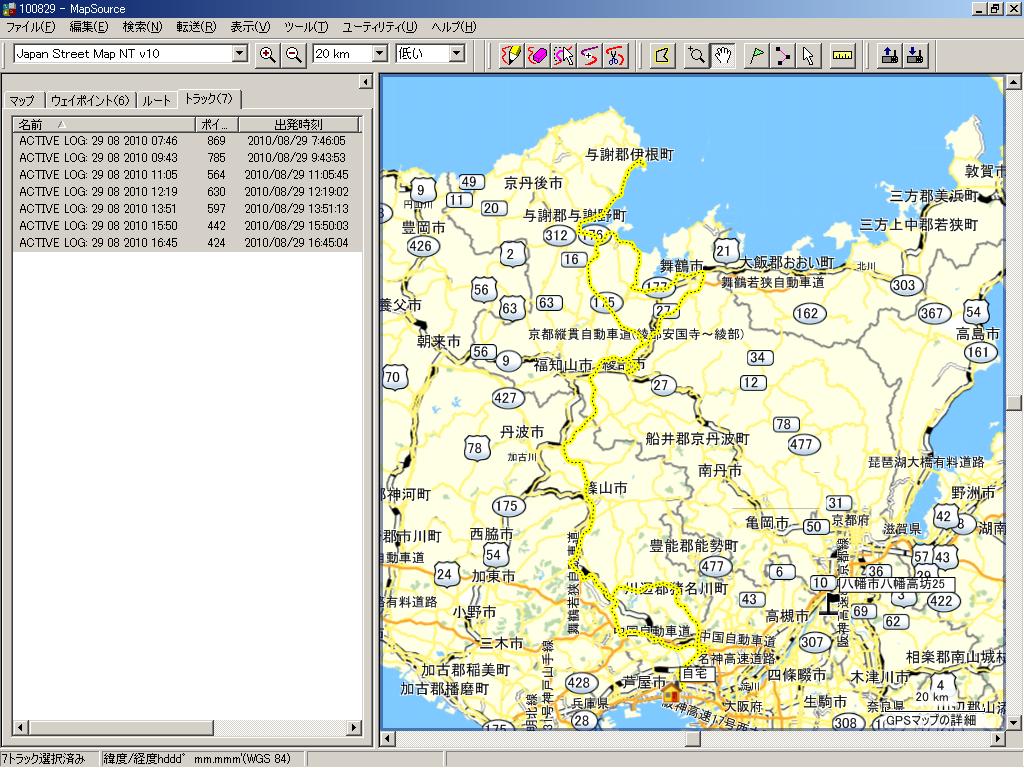Image resolution: width=1024 pixels, height=768 pixels.
Task: Switch to the ウェイポイント(6) tab
Action: click(90, 100)
